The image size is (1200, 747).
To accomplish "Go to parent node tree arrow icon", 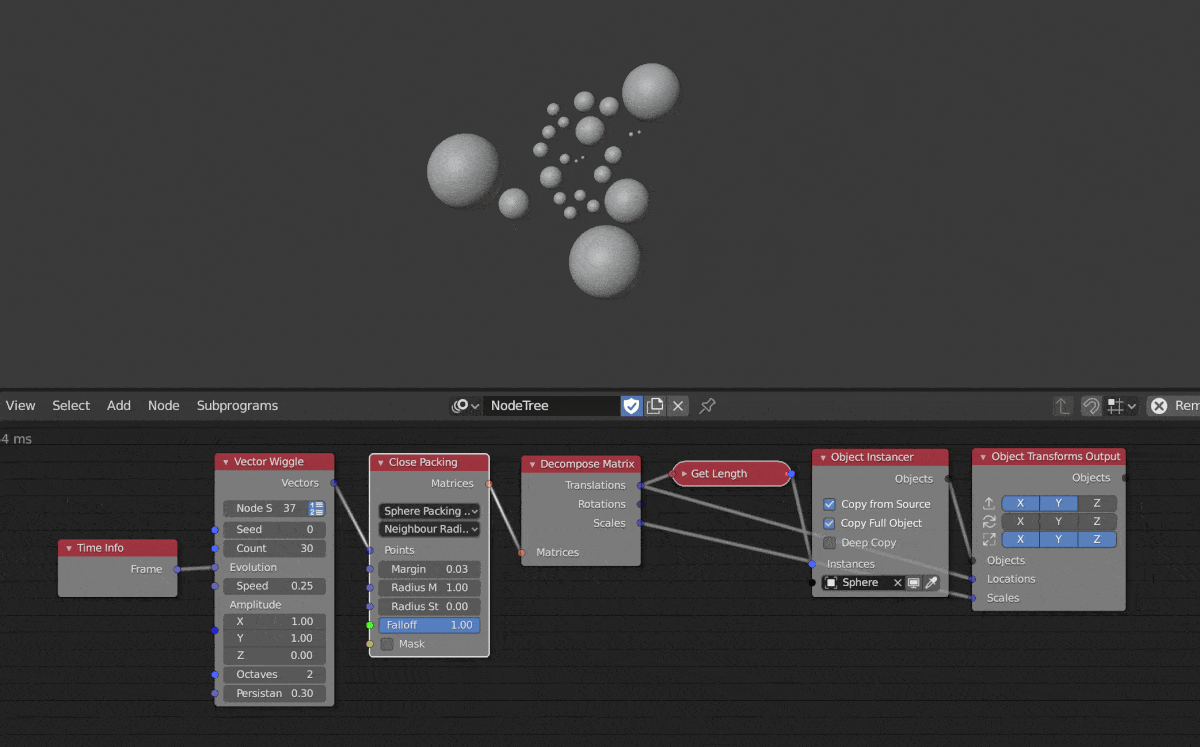I will (x=1062, y=406).
